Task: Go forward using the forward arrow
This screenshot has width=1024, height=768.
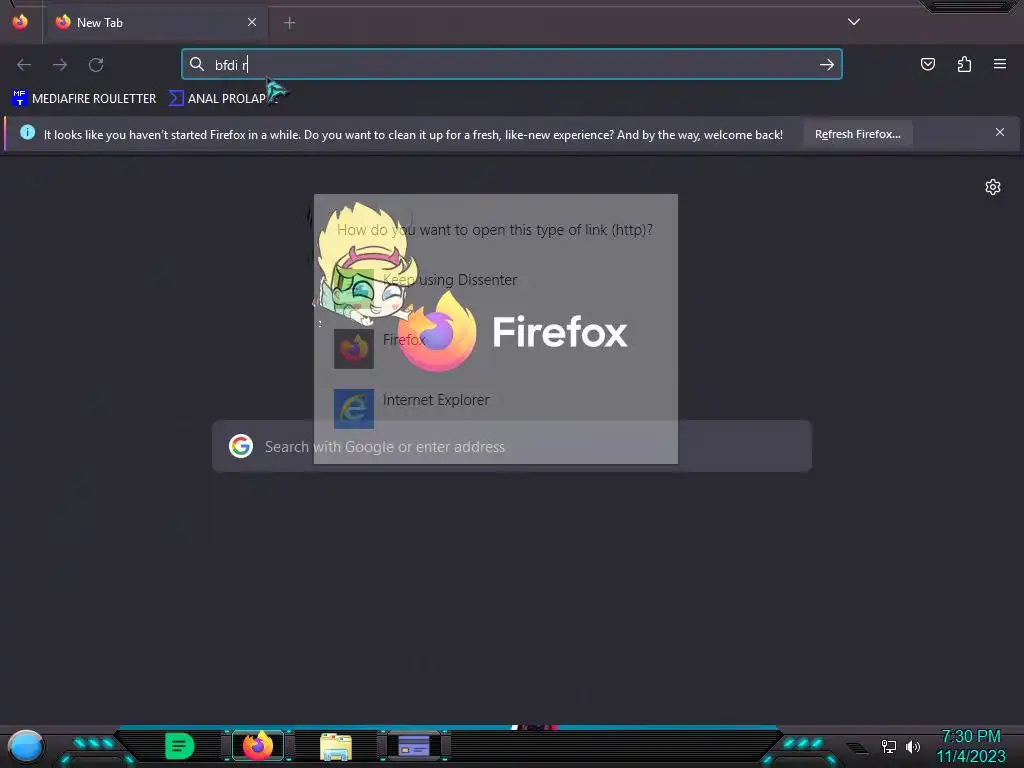Action: click(x=60, y=65)
